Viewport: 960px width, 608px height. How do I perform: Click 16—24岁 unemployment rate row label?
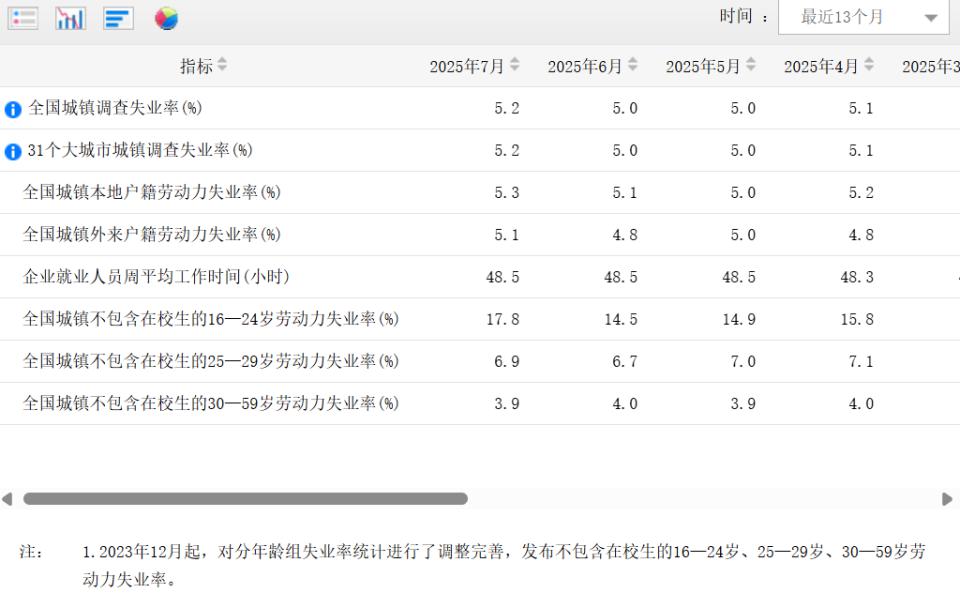pos(211,318)
